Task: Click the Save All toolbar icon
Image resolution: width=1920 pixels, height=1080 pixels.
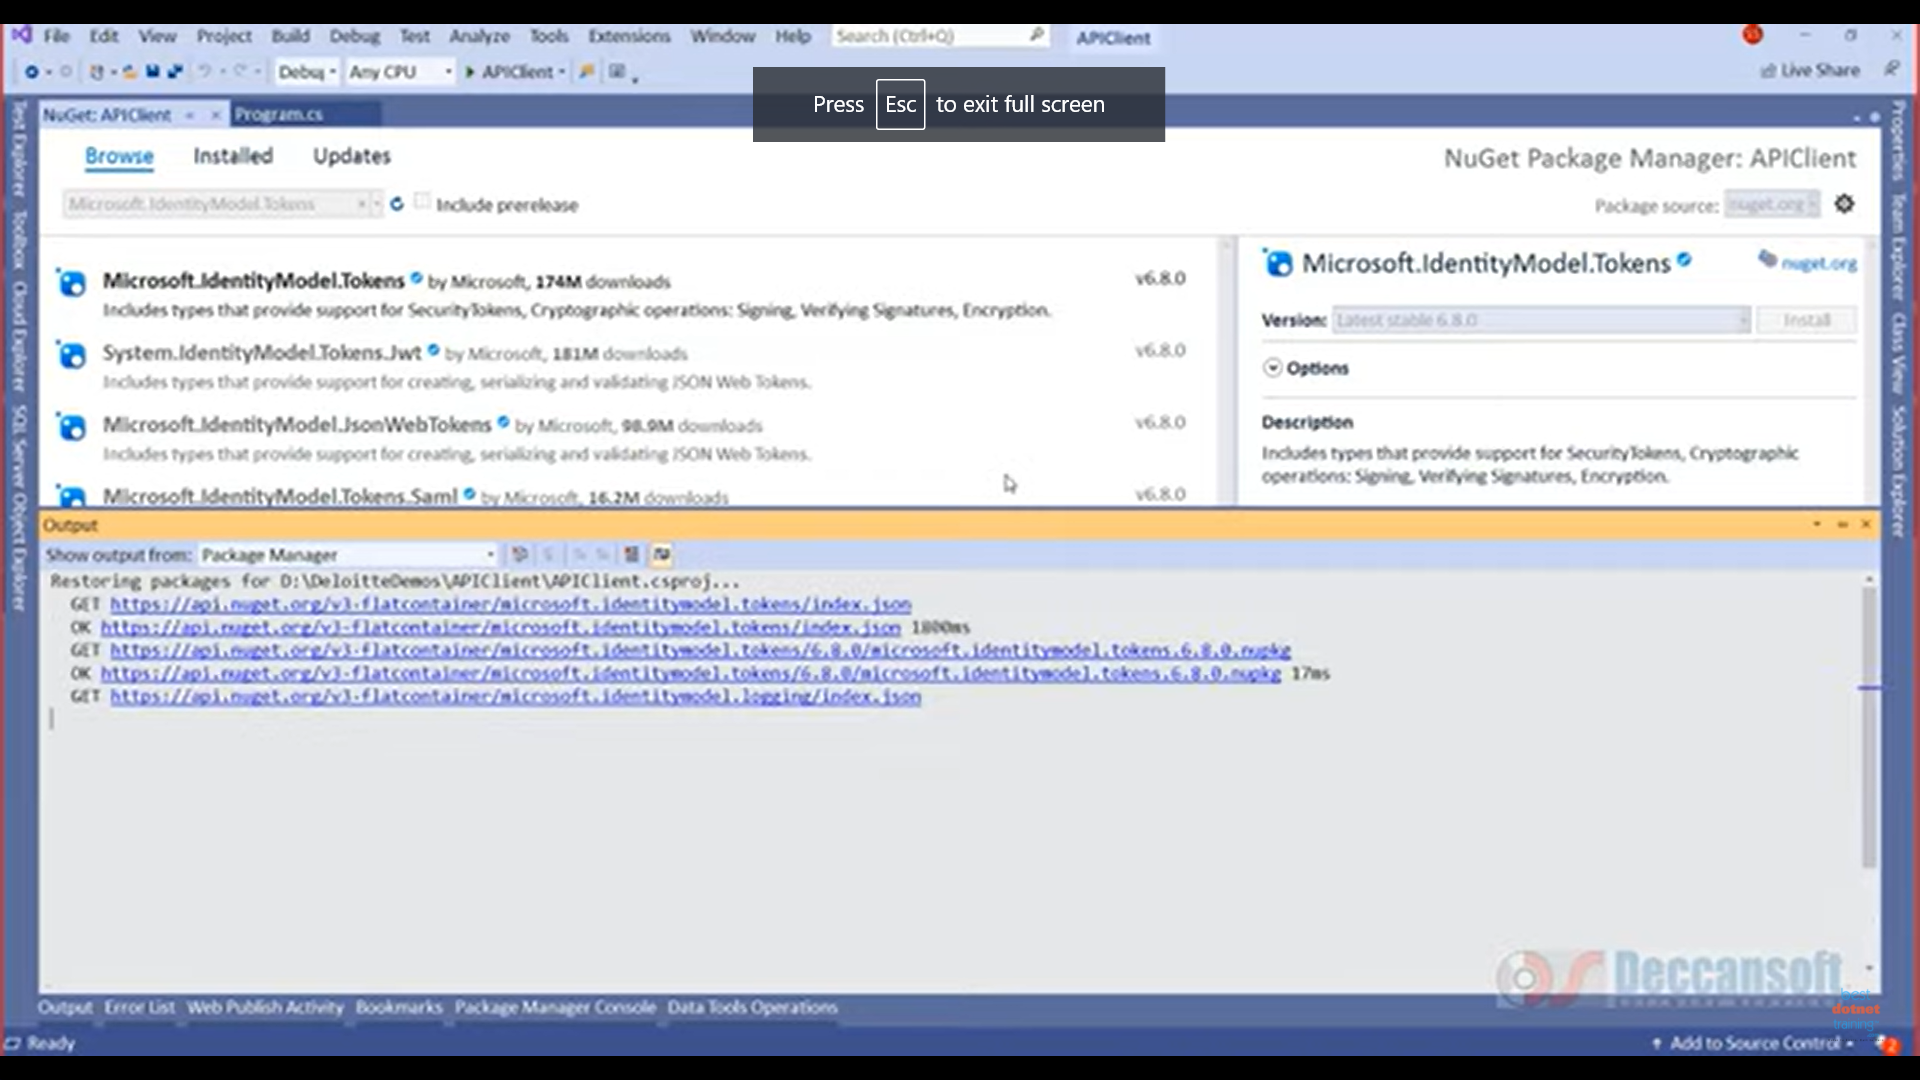Action: pyautogui.click(x=174, y=71)
